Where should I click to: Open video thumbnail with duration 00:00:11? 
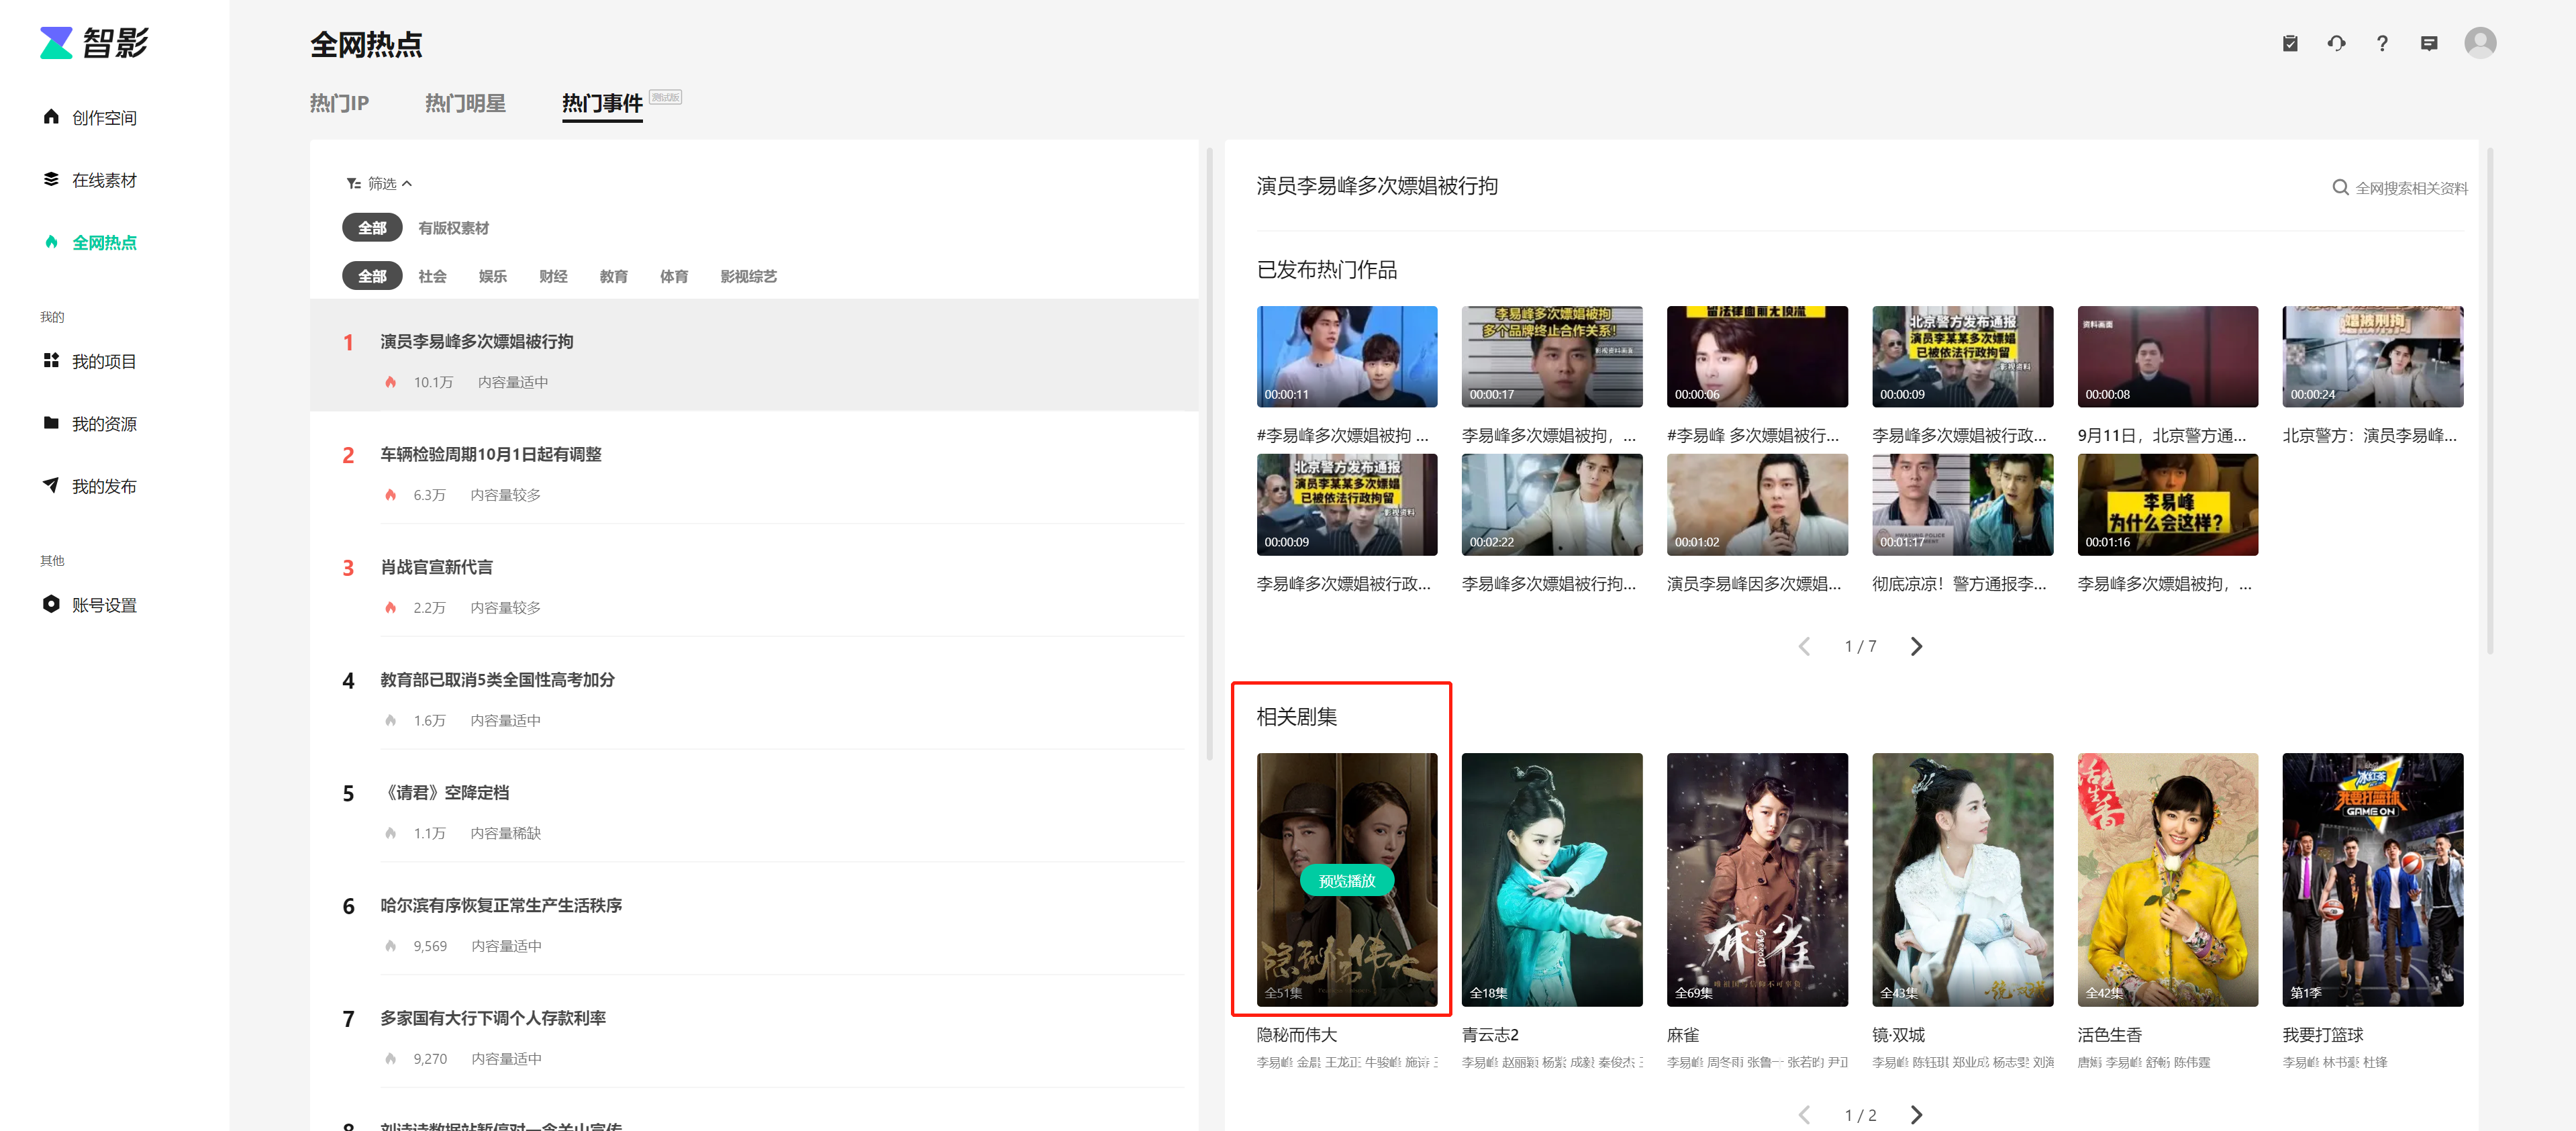1346,356
